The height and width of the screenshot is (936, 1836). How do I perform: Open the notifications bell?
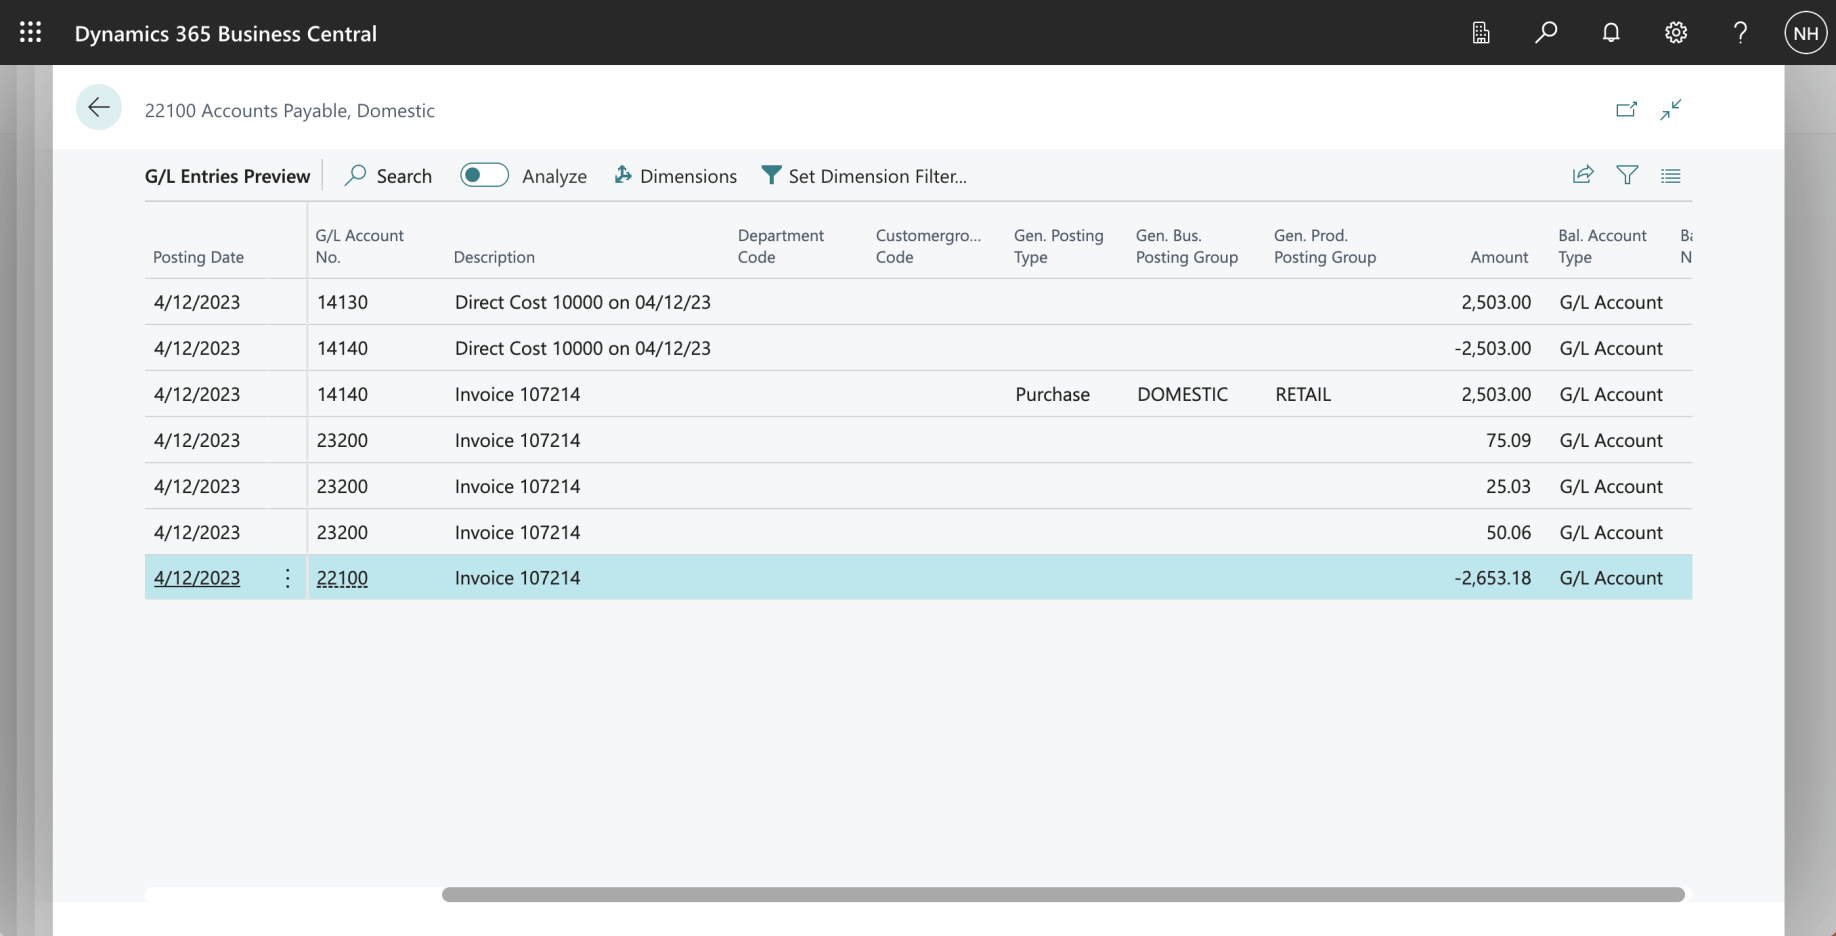(x=1610, y=32)
